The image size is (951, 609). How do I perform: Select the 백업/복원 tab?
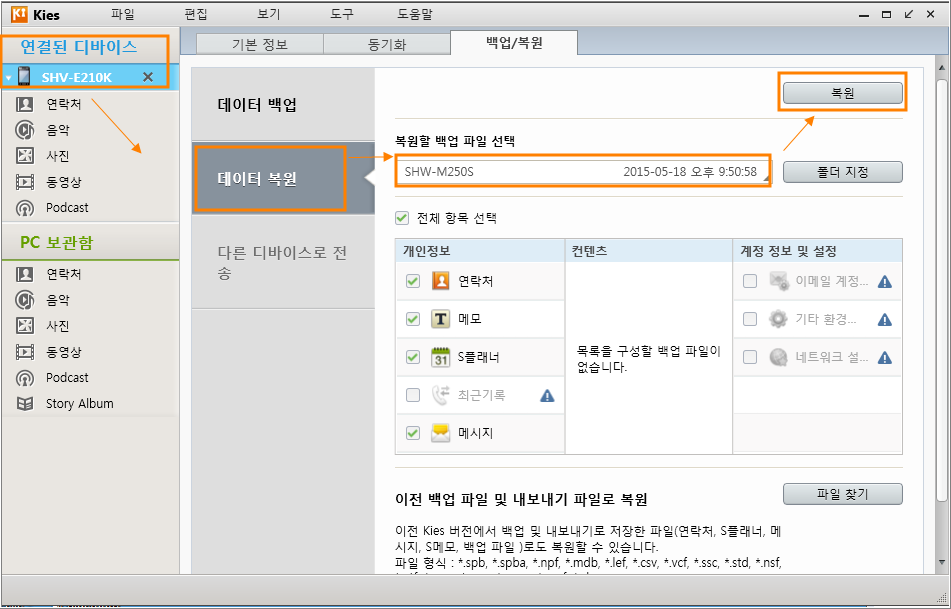[514, 42]
